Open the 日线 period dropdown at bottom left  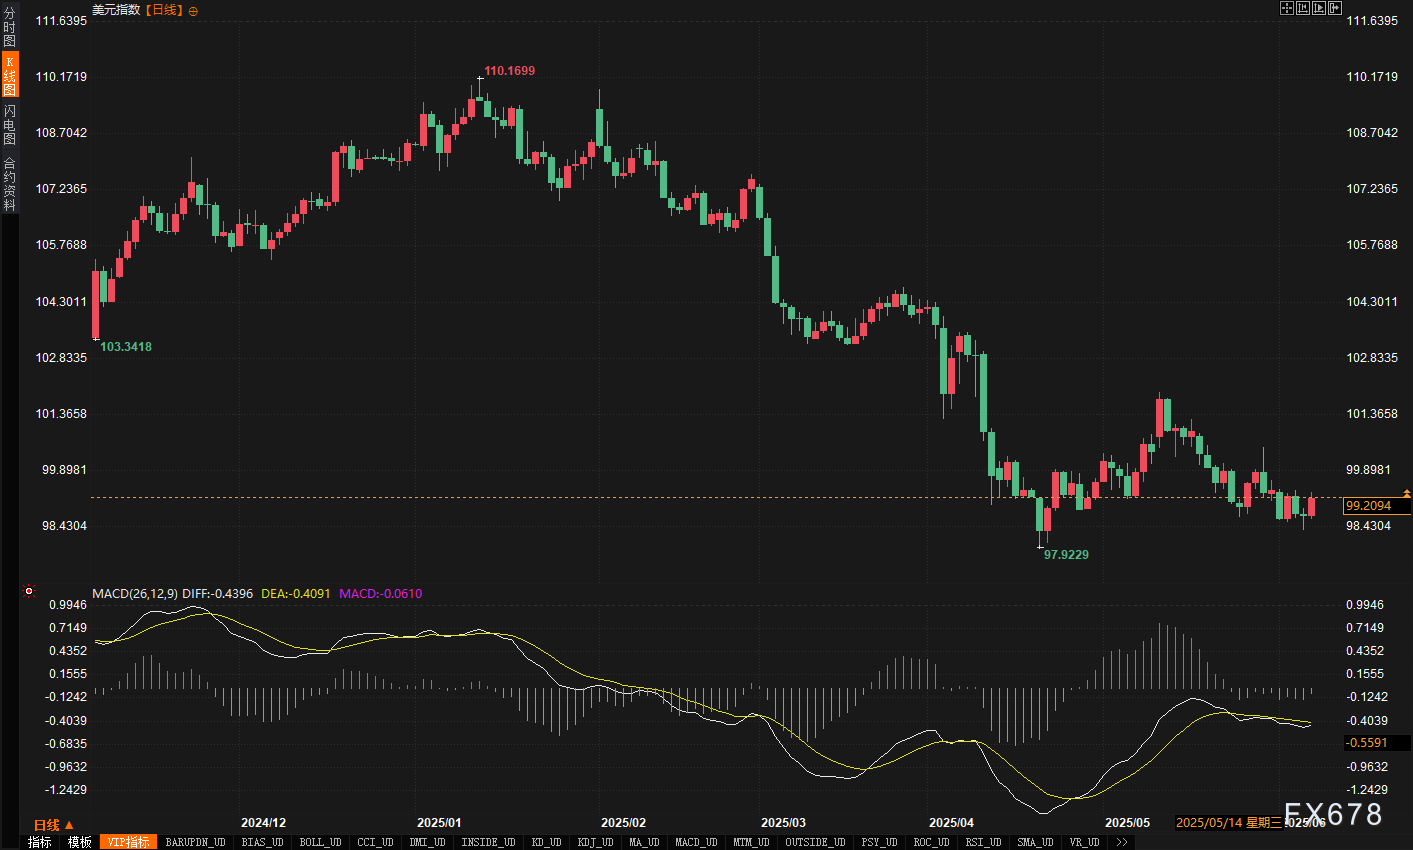point(53,825)
